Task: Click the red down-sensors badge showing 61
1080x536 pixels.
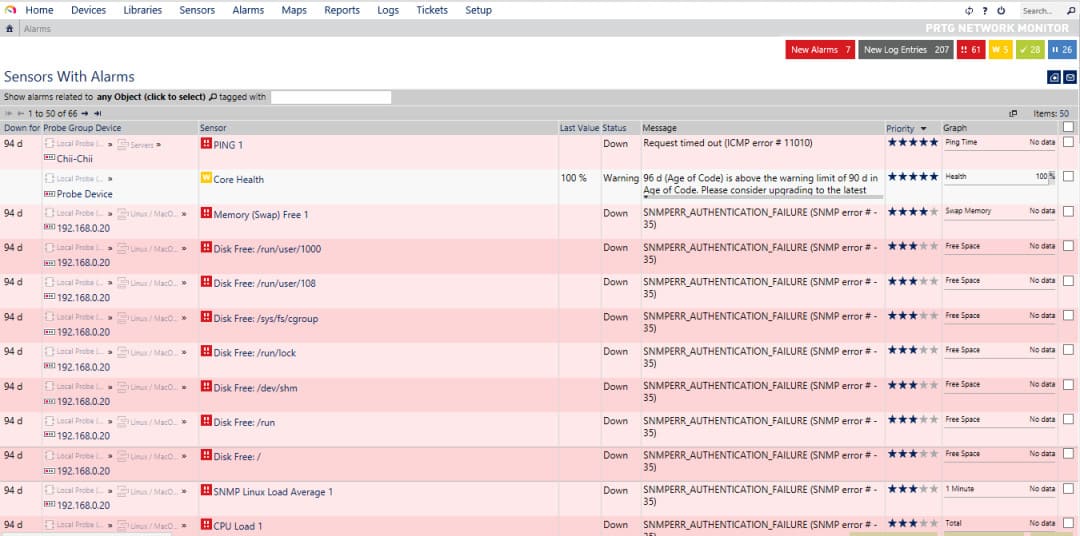Action: pyautogui.click(x=970, y=50)
